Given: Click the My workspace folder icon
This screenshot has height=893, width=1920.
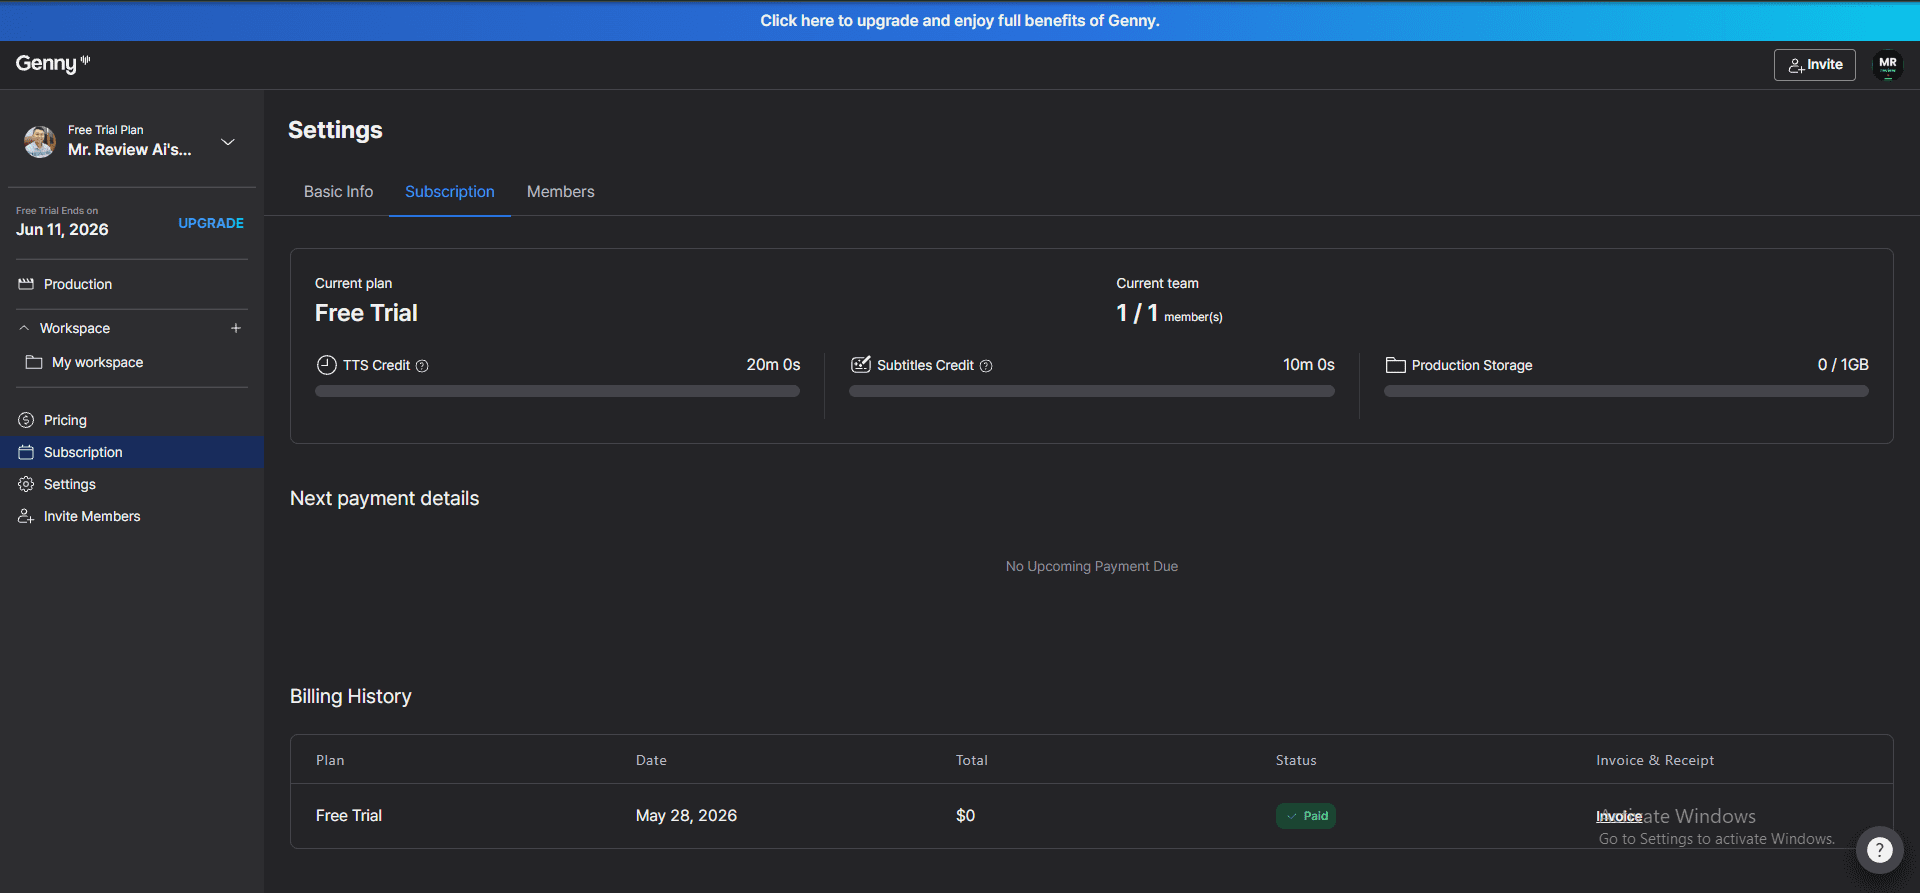Looking at the screenshot, I should tap(34, 362).
